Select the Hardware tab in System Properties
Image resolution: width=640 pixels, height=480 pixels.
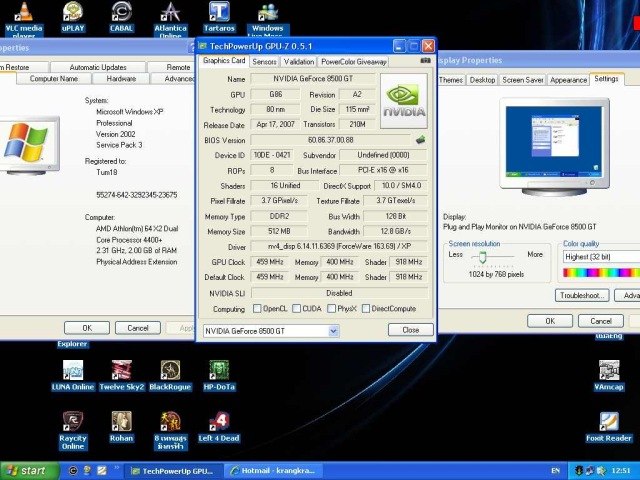121,79
